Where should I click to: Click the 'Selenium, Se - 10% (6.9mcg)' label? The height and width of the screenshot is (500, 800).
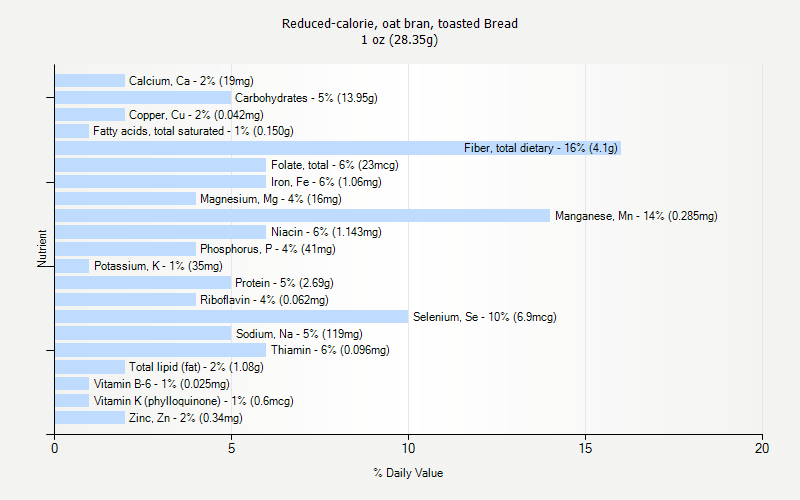tap(485, 317)
